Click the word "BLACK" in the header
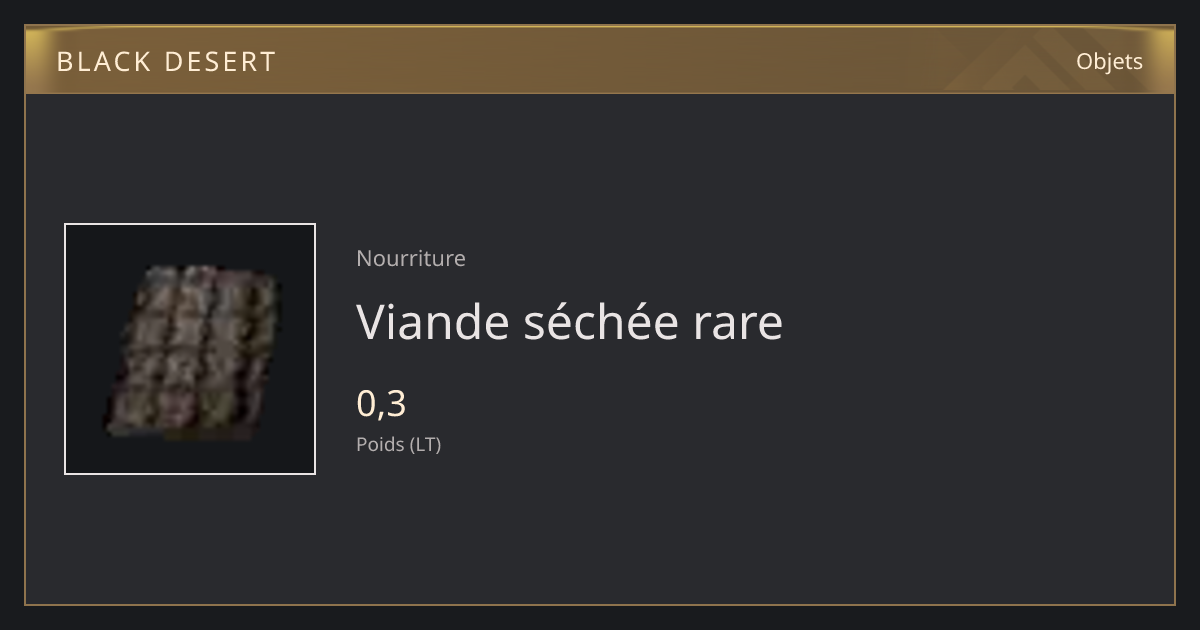 click(102, 62)
